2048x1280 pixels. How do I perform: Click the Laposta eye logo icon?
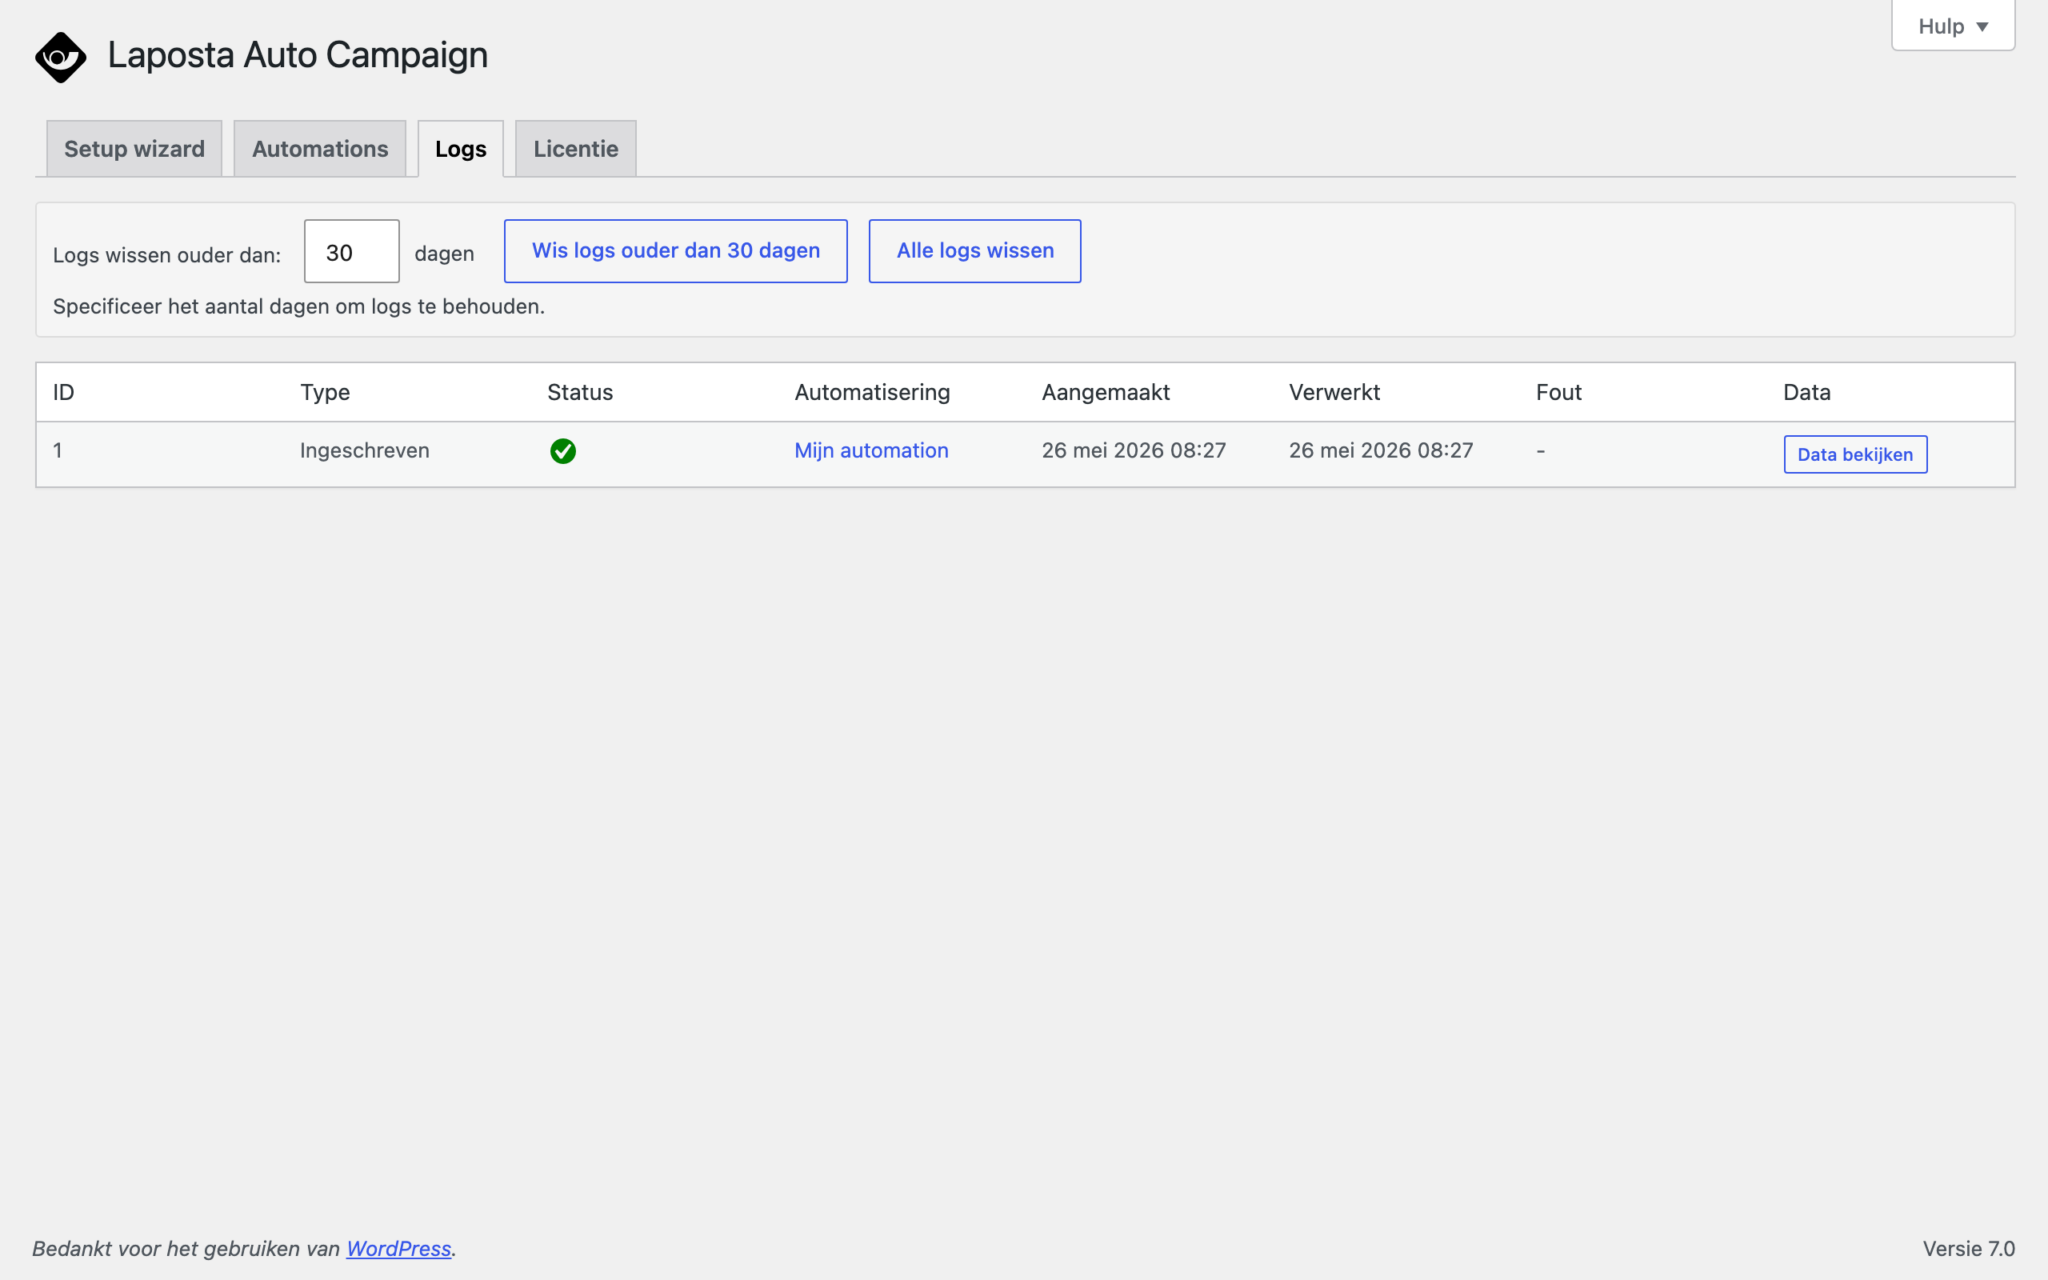click(60, 57)
